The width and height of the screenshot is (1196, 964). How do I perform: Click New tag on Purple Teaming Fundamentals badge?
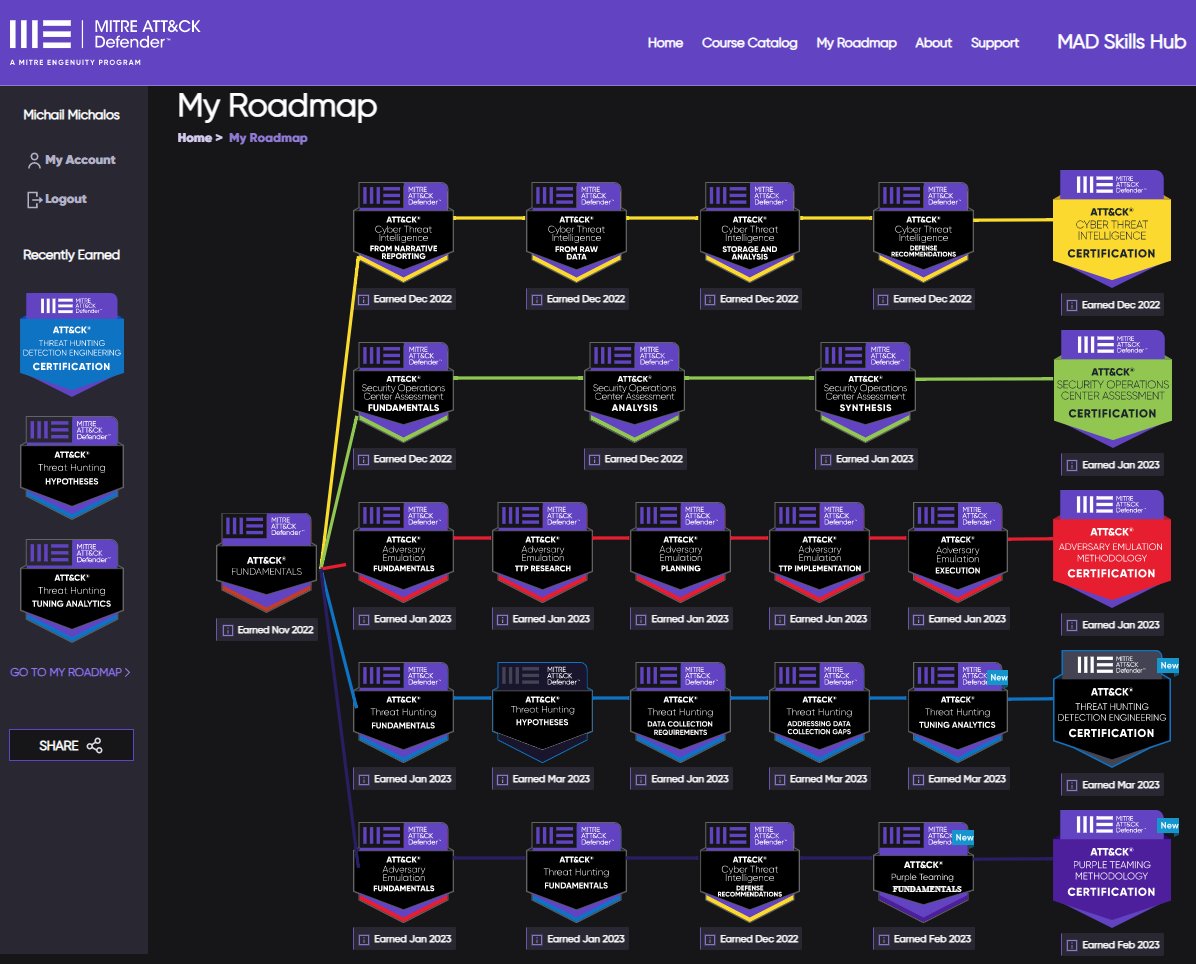pyautogui.click(x=964, y=837)
